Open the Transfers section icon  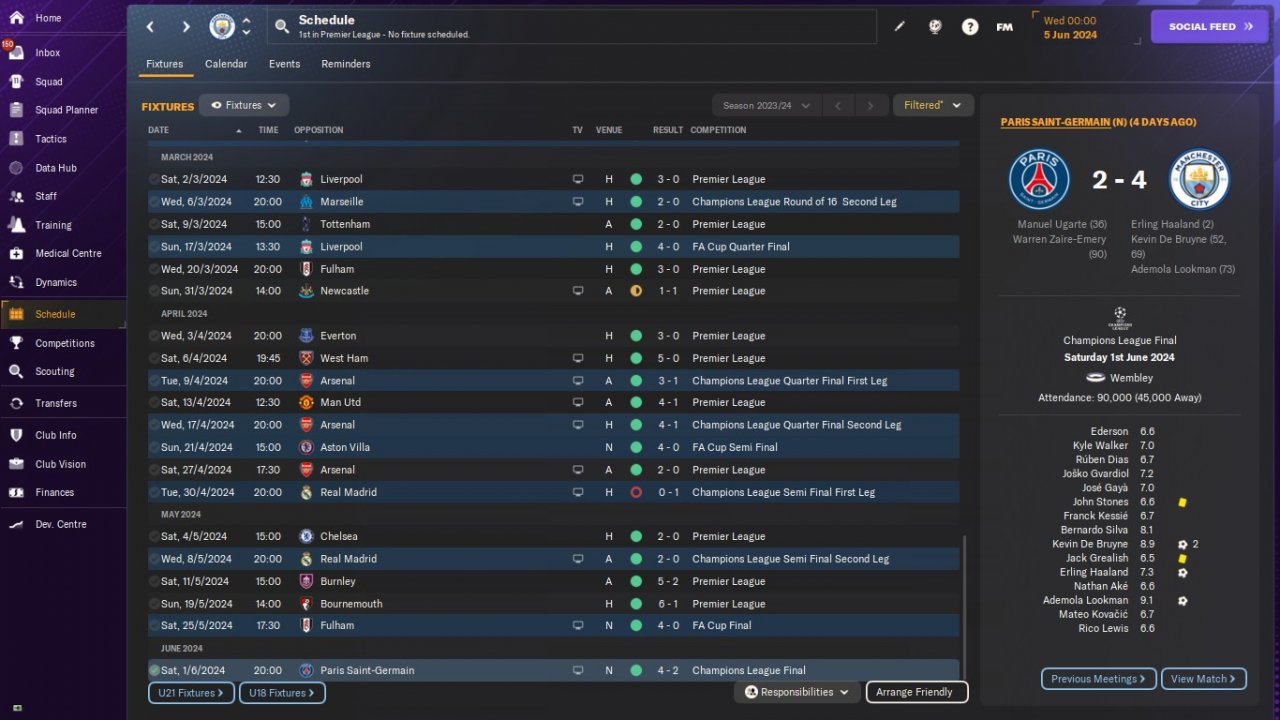[16, 403]
